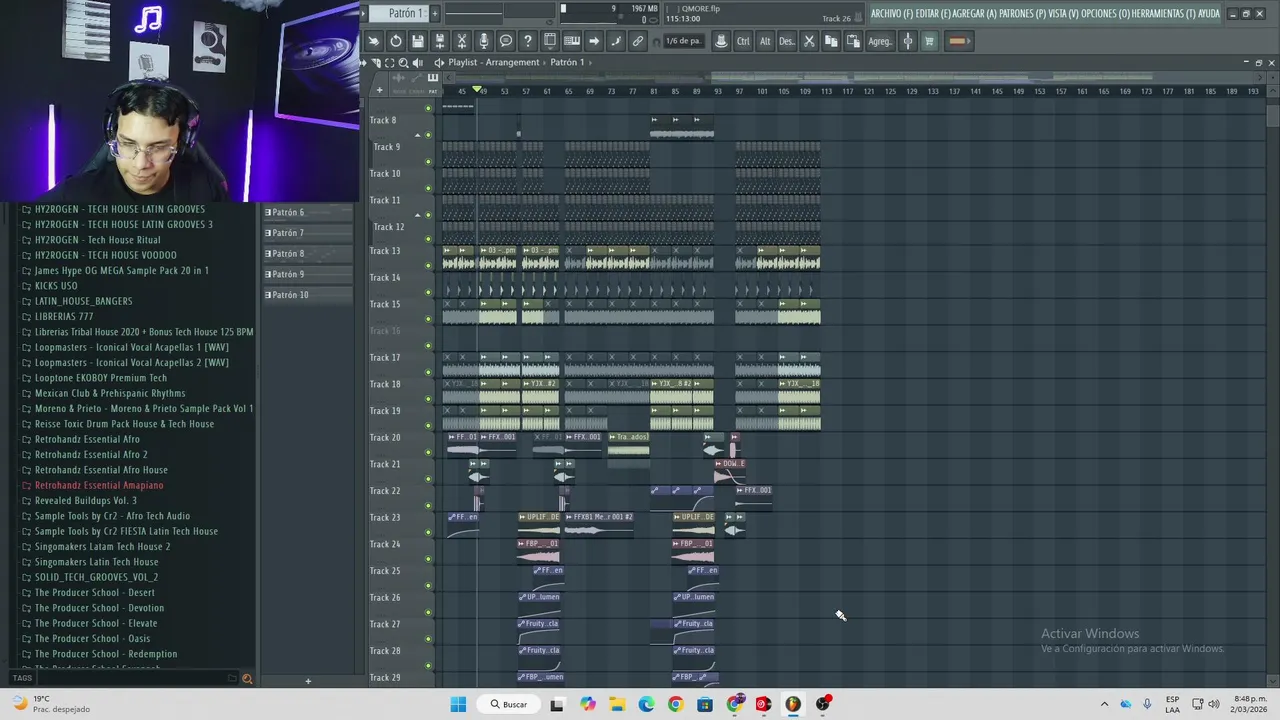Toggle the green mute LED on Track 15
The height and width of the screenshot is (720, 1280).
click(x=429, y=319)
